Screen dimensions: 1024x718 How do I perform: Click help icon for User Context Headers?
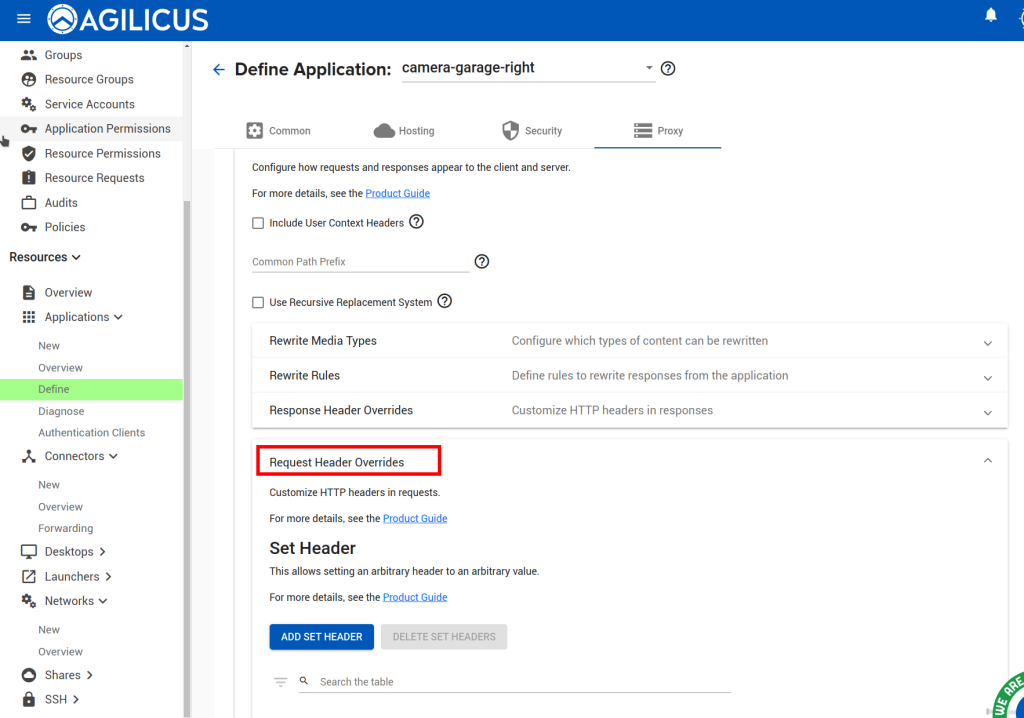[417, 222]
